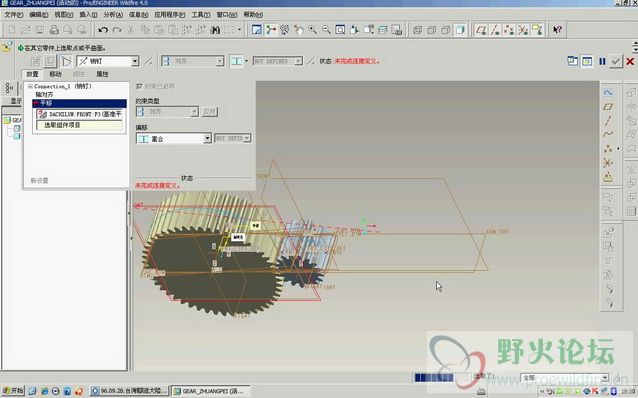Open the offset dropdown showing 重合
The width and height of the screenshot is (638, 398).
coord(174,139)
